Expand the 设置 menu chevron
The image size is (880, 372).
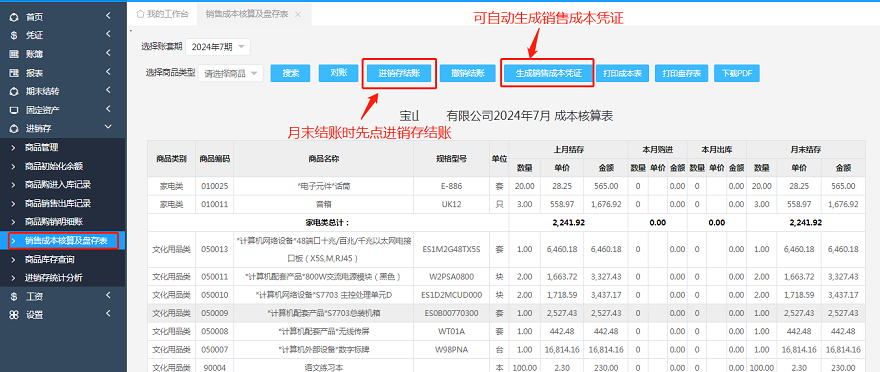(108, 314)
